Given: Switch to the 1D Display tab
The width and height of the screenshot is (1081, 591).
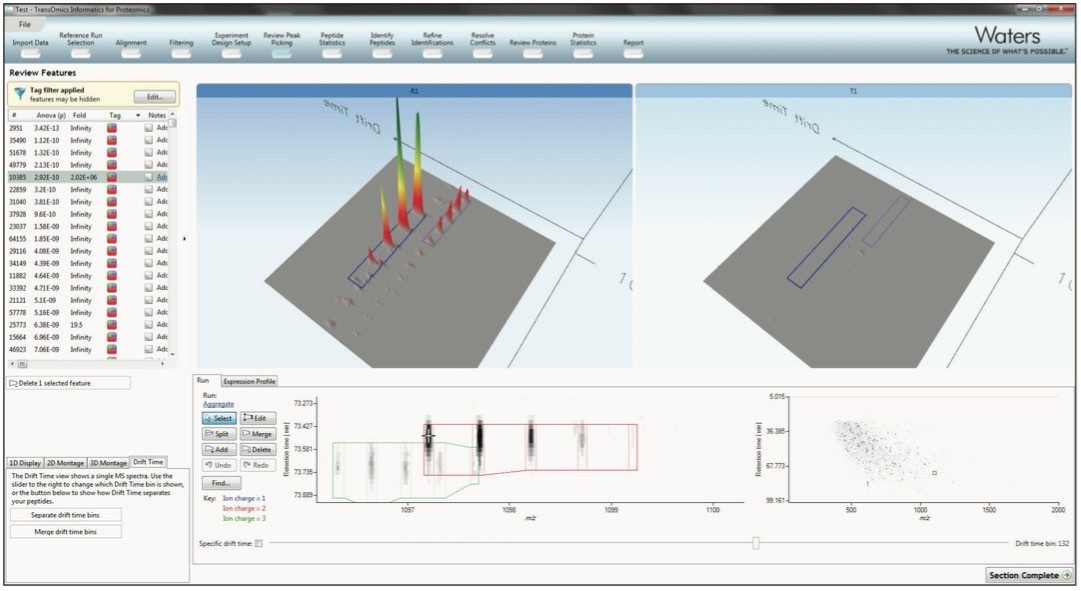Looking at the screenshot, I should click(25, 463).
